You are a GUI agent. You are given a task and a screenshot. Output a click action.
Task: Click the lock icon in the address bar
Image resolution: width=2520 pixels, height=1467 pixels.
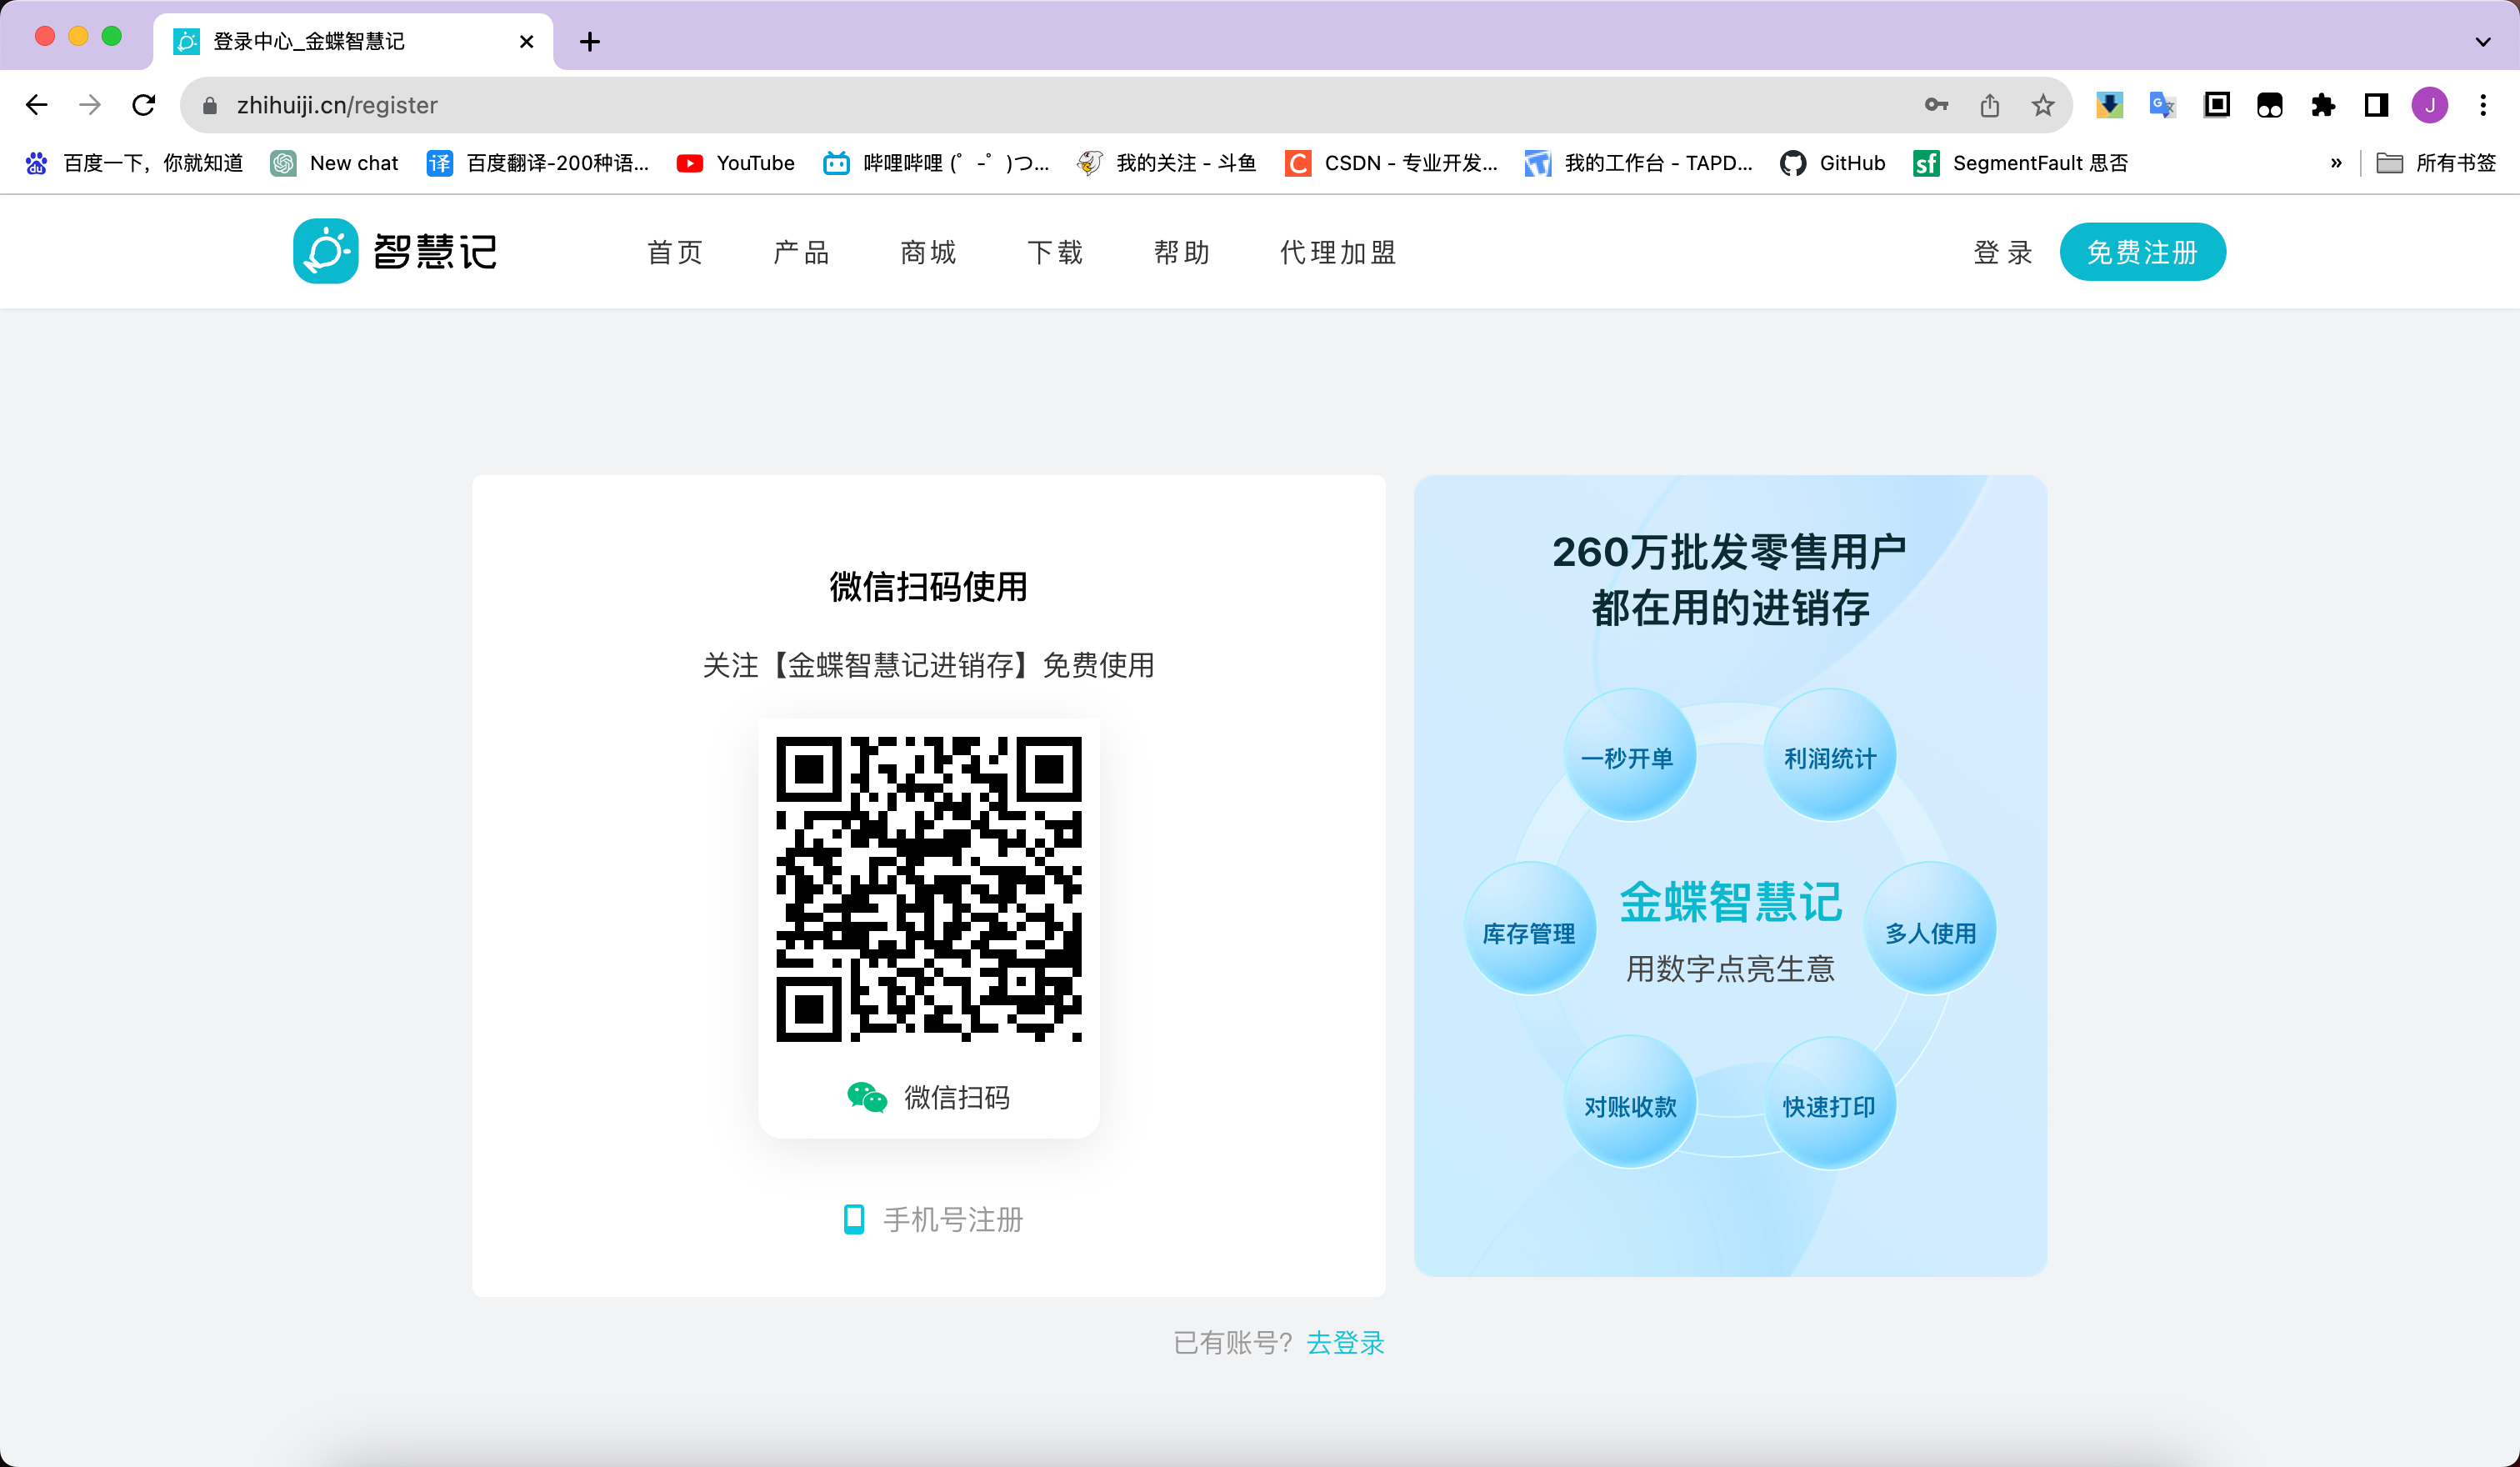(x=210, y=105)
